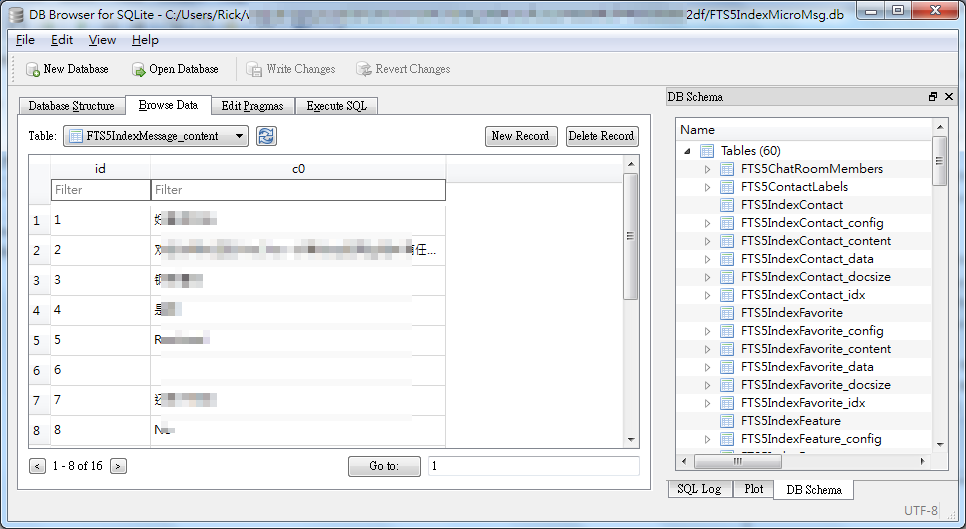Expand the FTS5IndexFavorite_docsize node
The width and height of the screenshot is (966, 529).
point(707,386)
